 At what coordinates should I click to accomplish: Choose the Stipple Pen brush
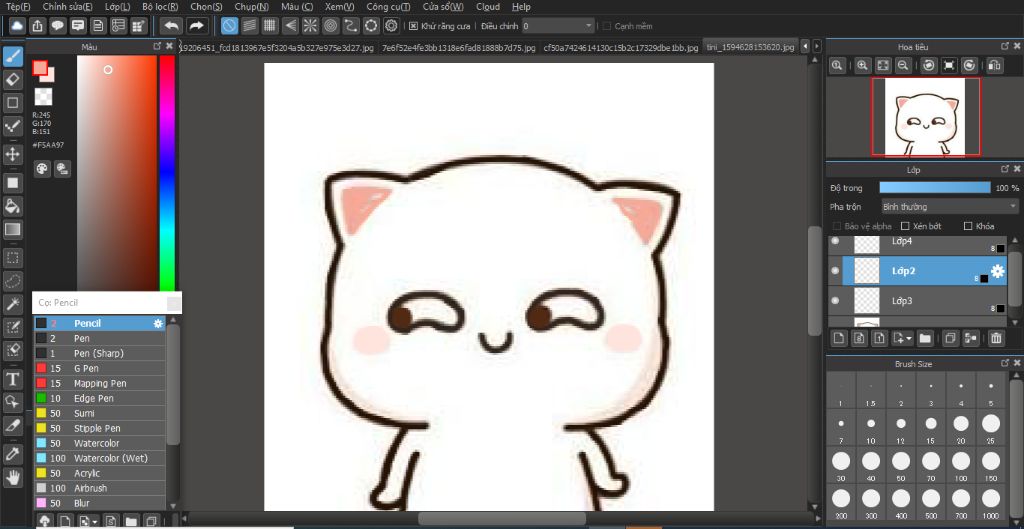tap(99, 428)
